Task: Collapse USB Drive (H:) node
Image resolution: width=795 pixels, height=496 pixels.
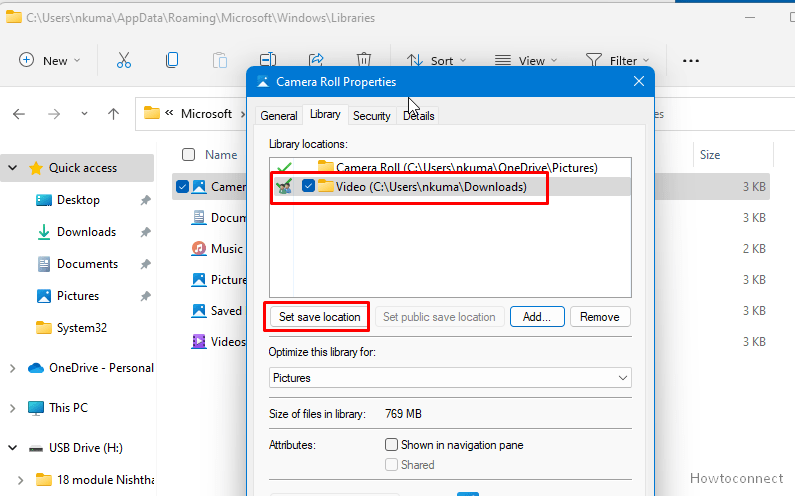Action: pyautogui.click(x=13, y=448)
